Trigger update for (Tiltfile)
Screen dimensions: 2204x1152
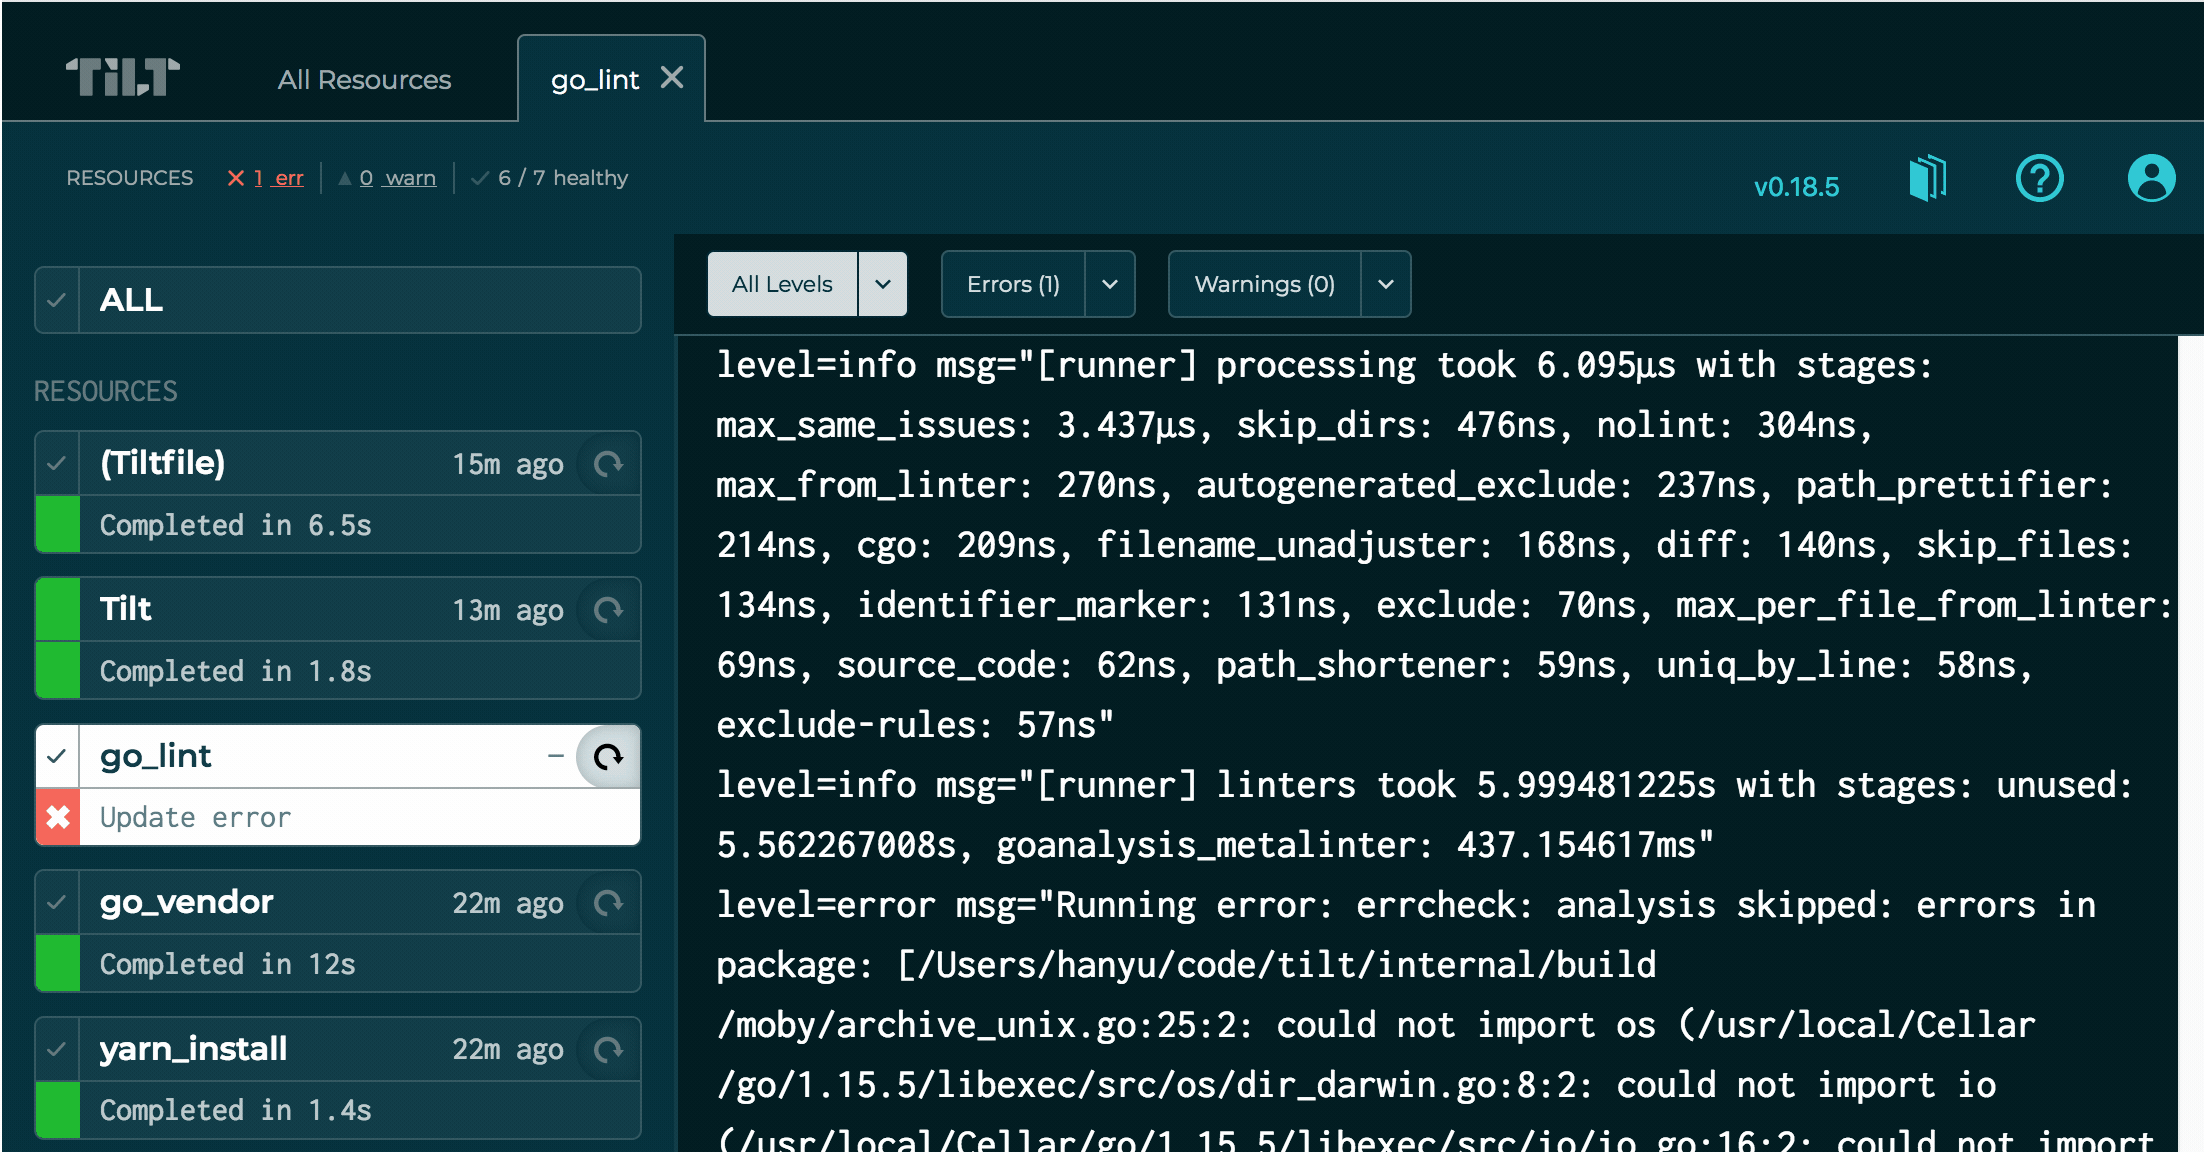coord(608,464)
